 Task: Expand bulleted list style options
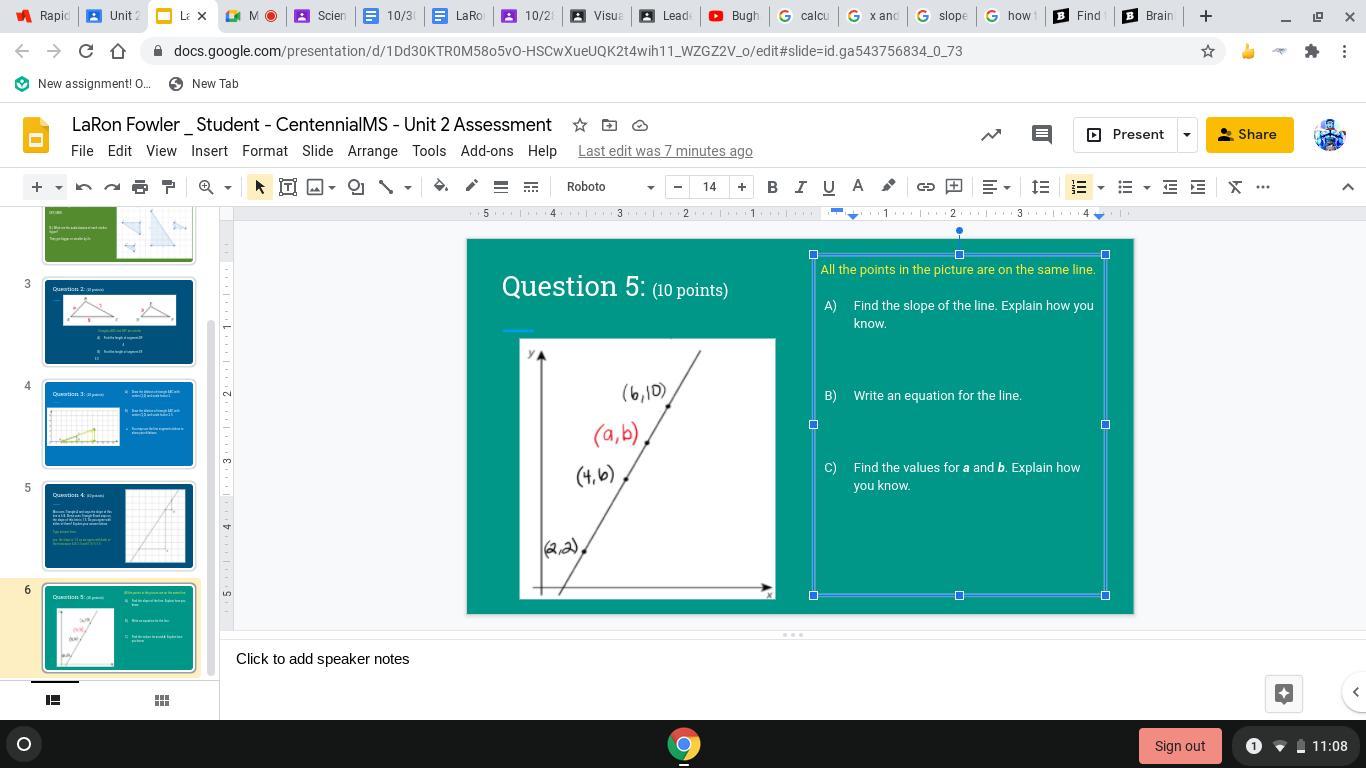pos(1146,187)
